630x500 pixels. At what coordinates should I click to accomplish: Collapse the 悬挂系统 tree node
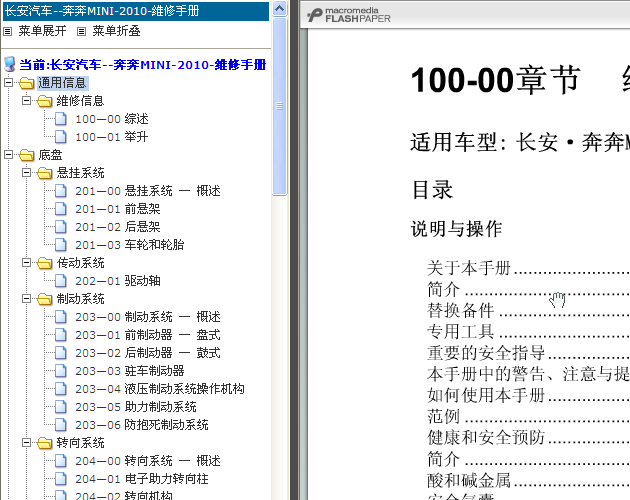point(27,172)
